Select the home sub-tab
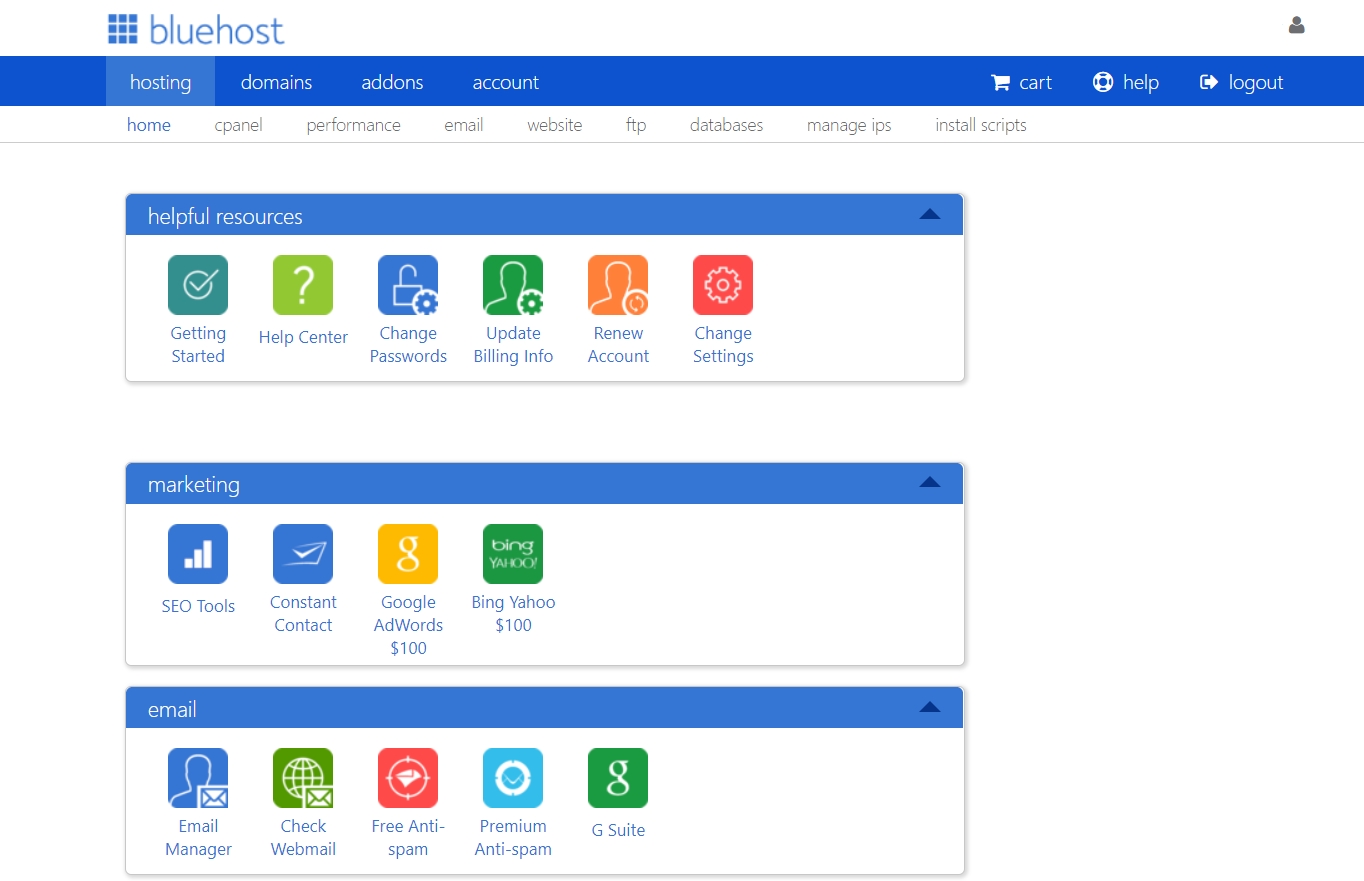 pyautogui.click(x=149, y=125)
